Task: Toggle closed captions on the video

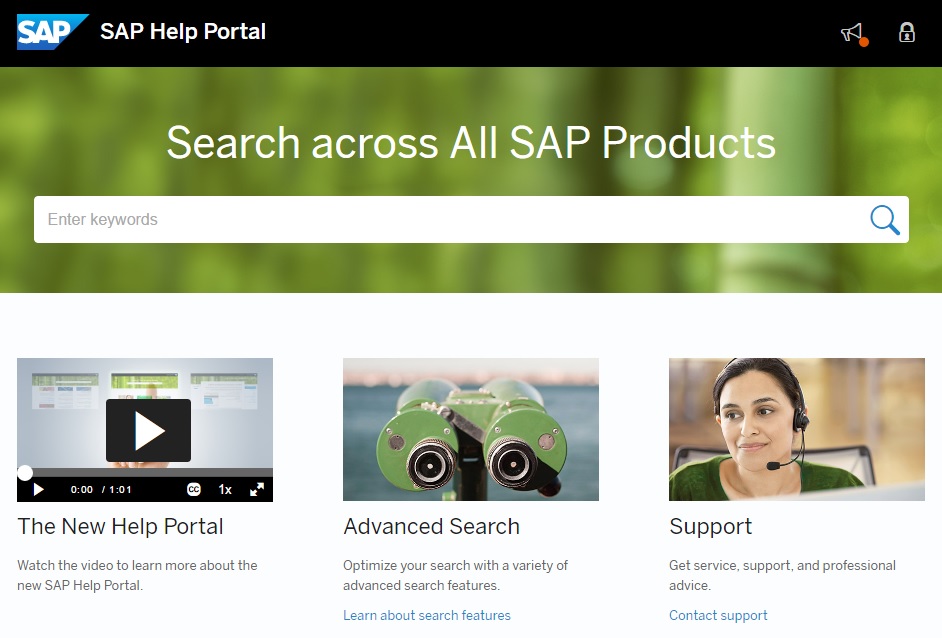Action: 194,490
